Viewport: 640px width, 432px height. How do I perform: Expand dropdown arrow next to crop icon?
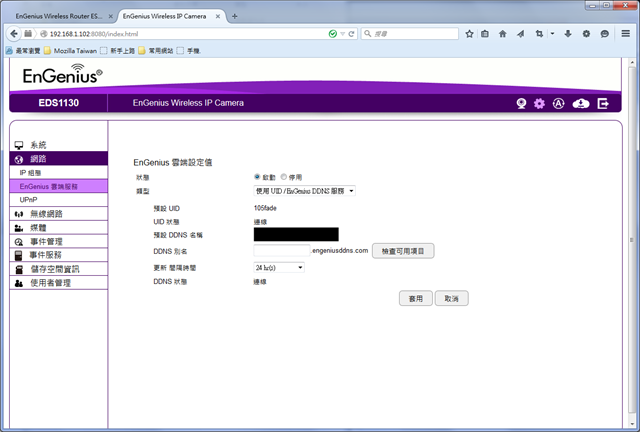552,34
